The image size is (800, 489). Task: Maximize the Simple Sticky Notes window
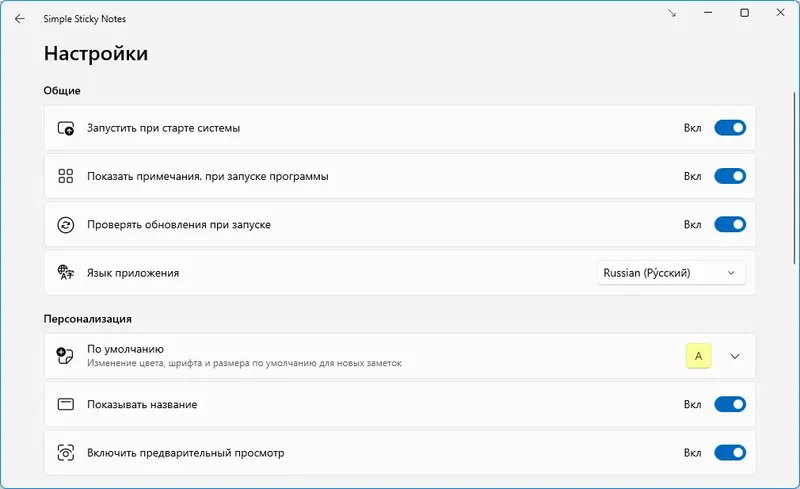click(x=745, y=13)
